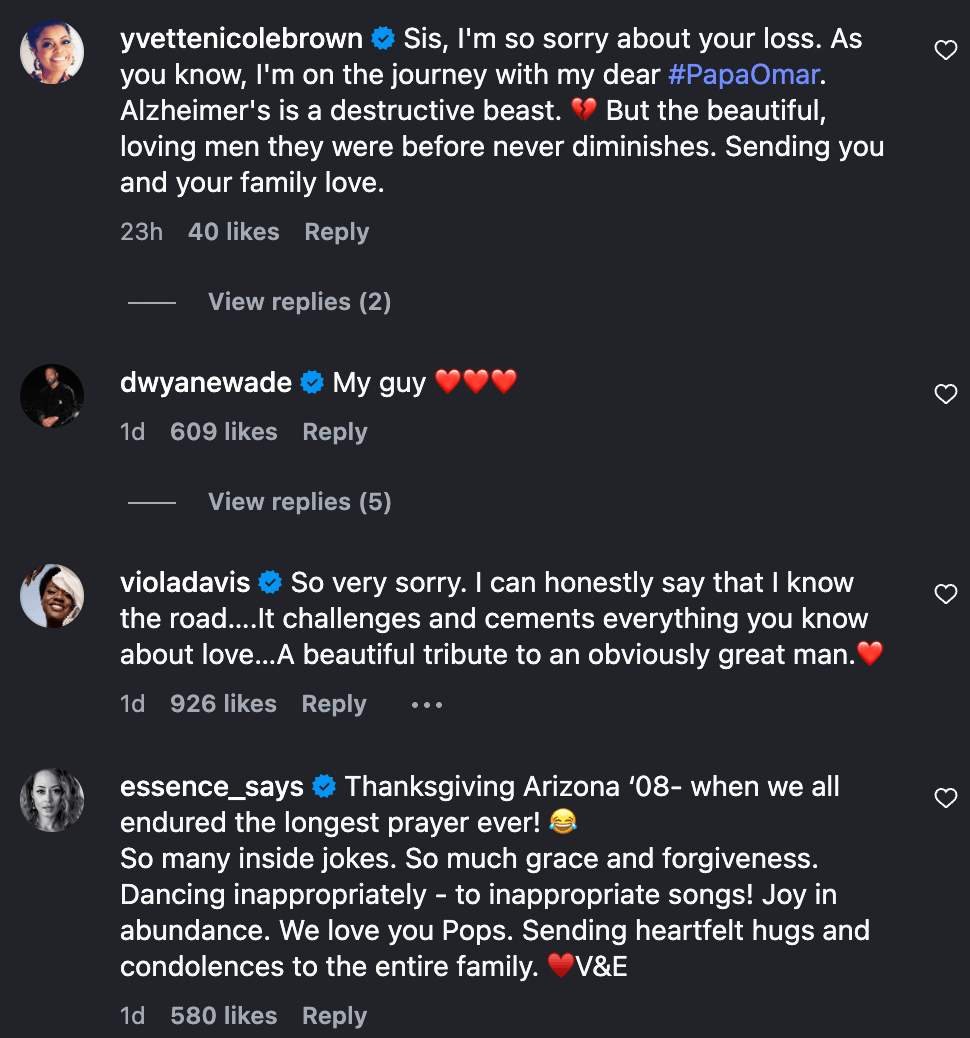
Task: Open more options on violadavis's comment
Action: click(426, 705)
